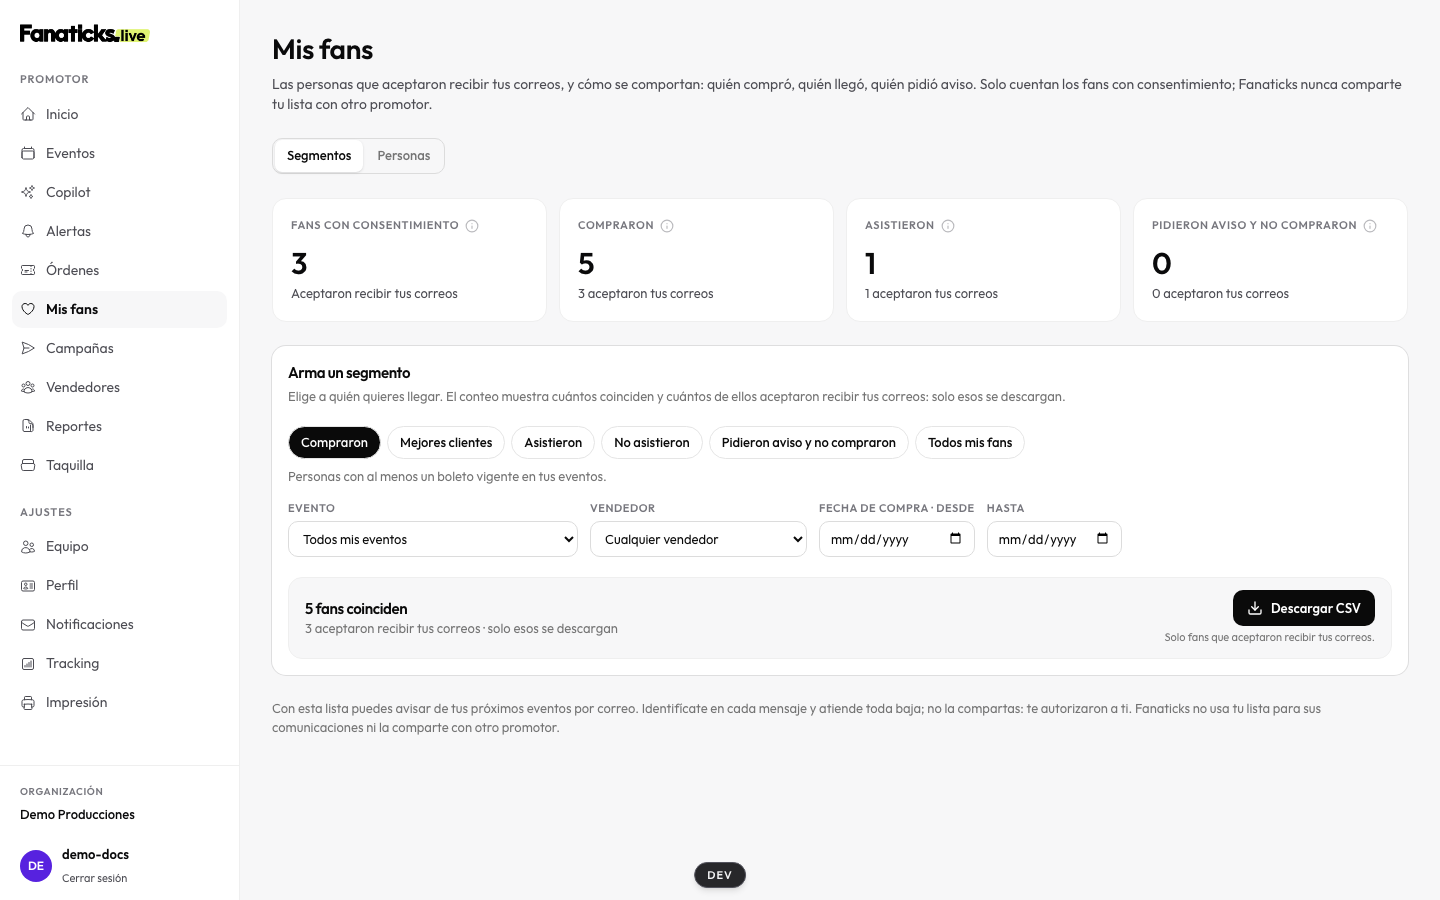The width and height of the screenshot is (1440, 900).
Task: Download the segment with Descargar CSV
Action: click(1304, 608)
